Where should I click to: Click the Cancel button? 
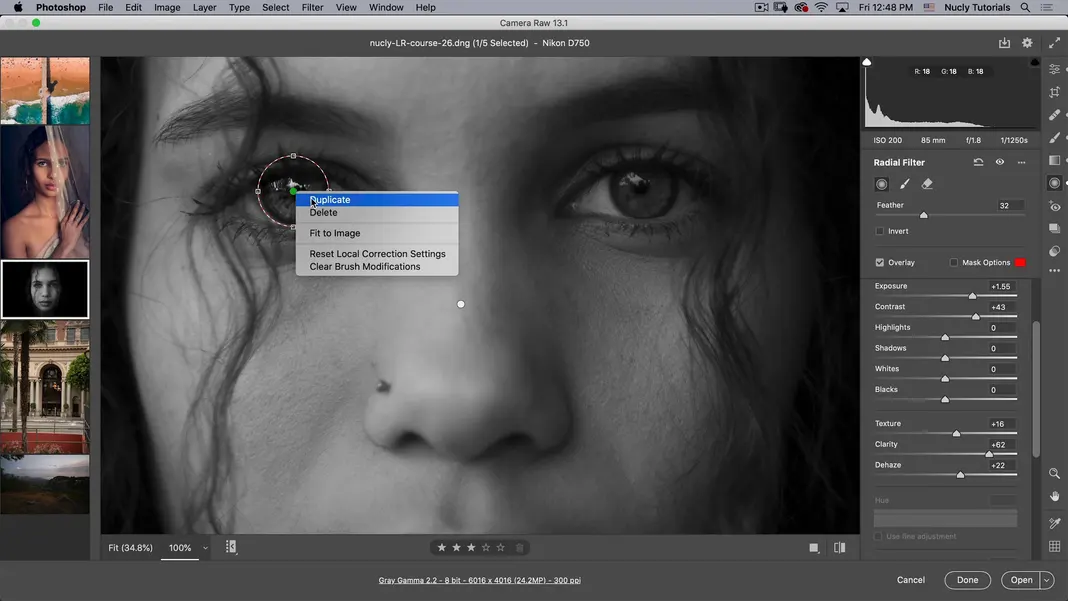(x=911, y=580)
